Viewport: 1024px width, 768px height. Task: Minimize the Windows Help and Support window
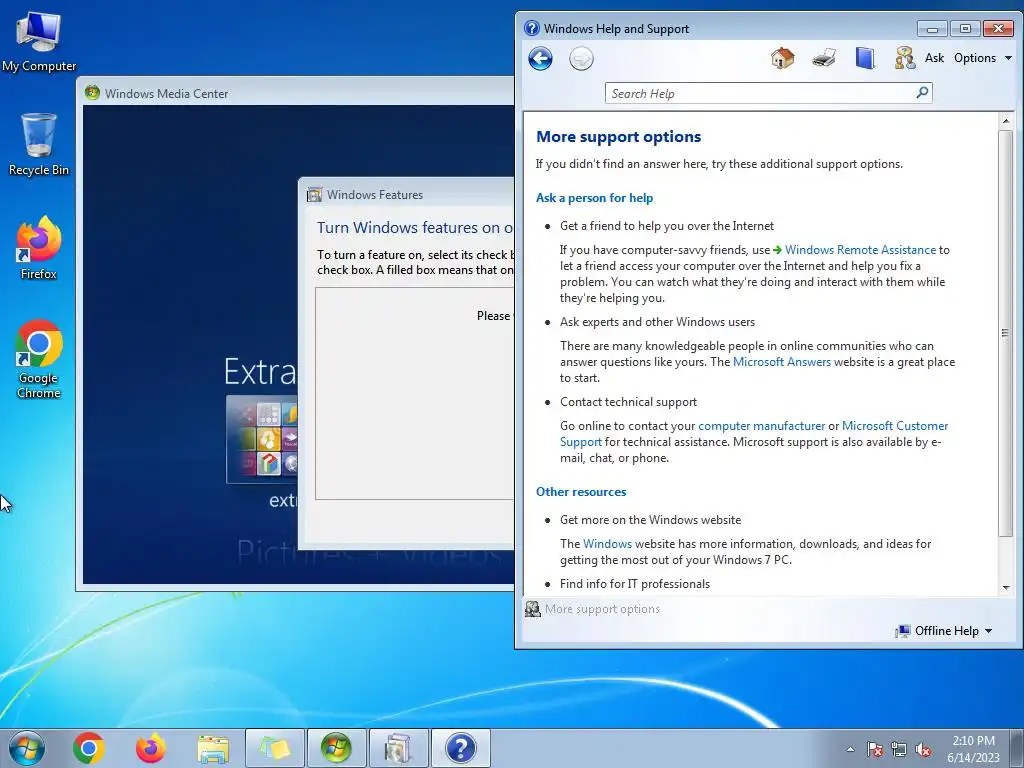pos(932,29)
